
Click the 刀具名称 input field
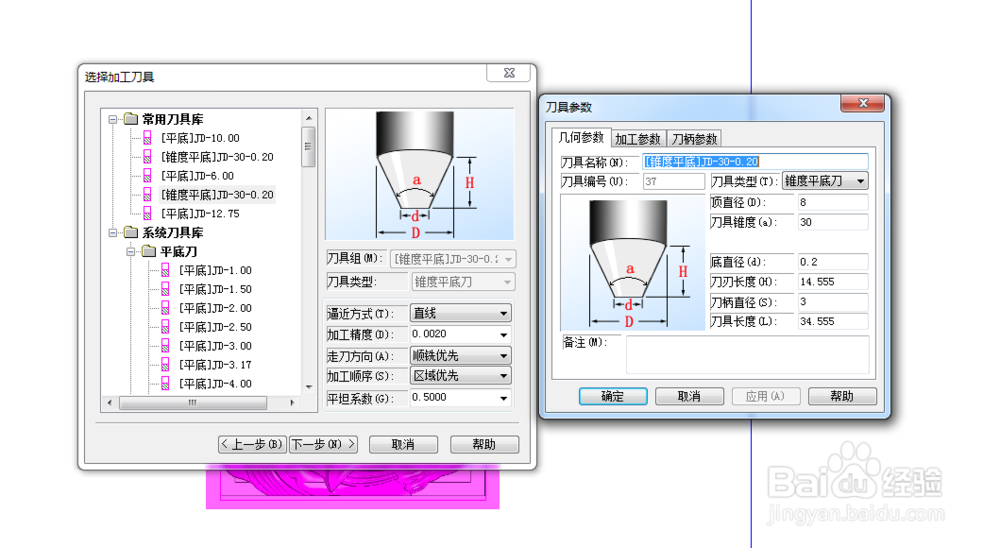click(x=755, y=162)
